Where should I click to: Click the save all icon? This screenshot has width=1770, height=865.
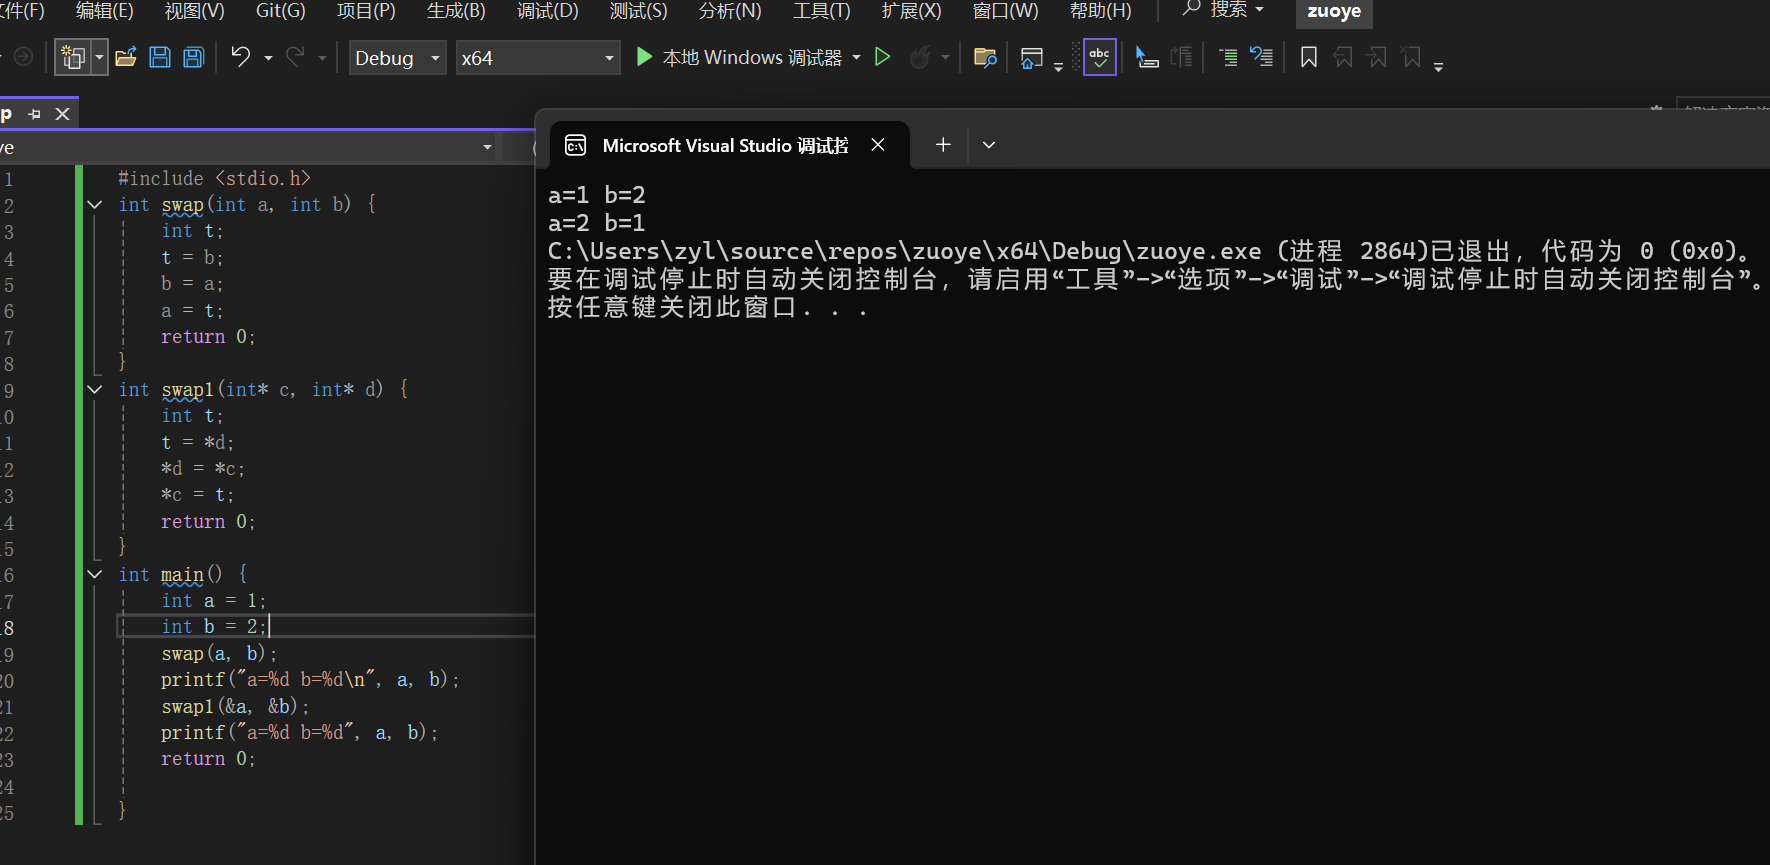[194, 58]
